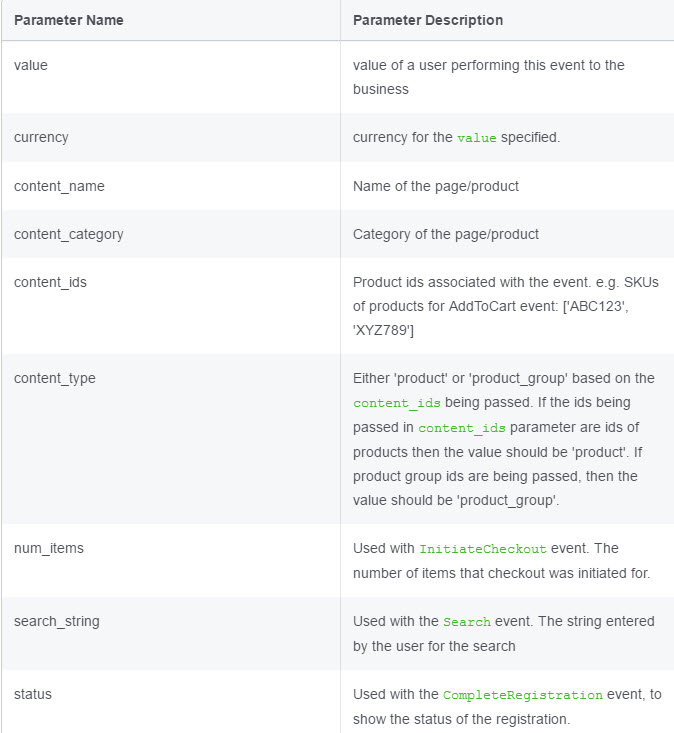Click the green 'CompleteRegistration' code text

point(523,695)
